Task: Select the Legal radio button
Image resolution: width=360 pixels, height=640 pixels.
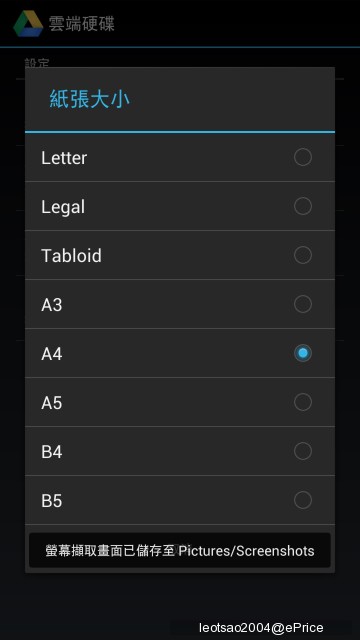Action: (x=303, y=206)
